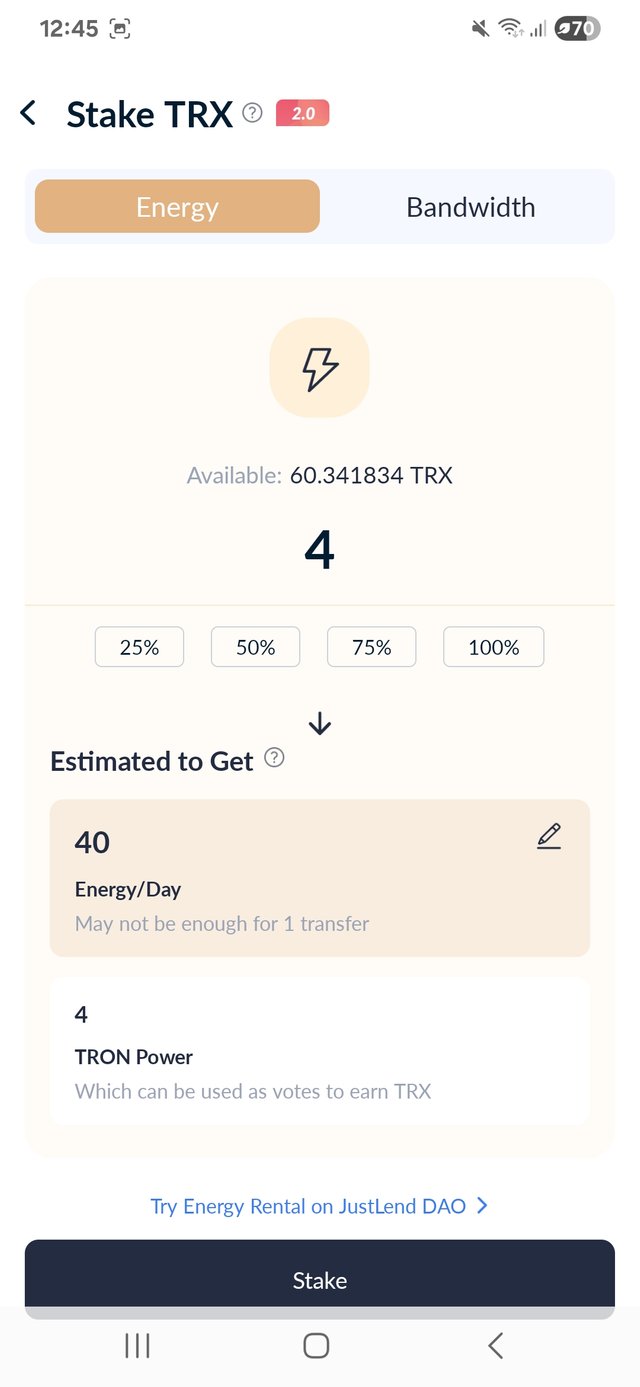Go to Android home button

[x=316, y=1346]
